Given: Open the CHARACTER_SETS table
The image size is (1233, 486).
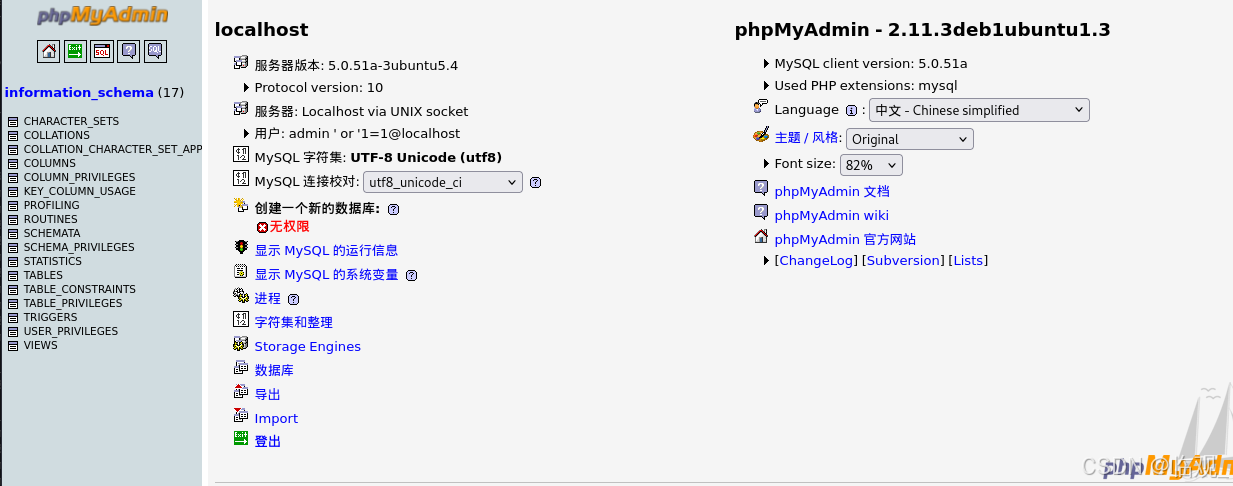Looking at the screenshot, I should (71, 121).
